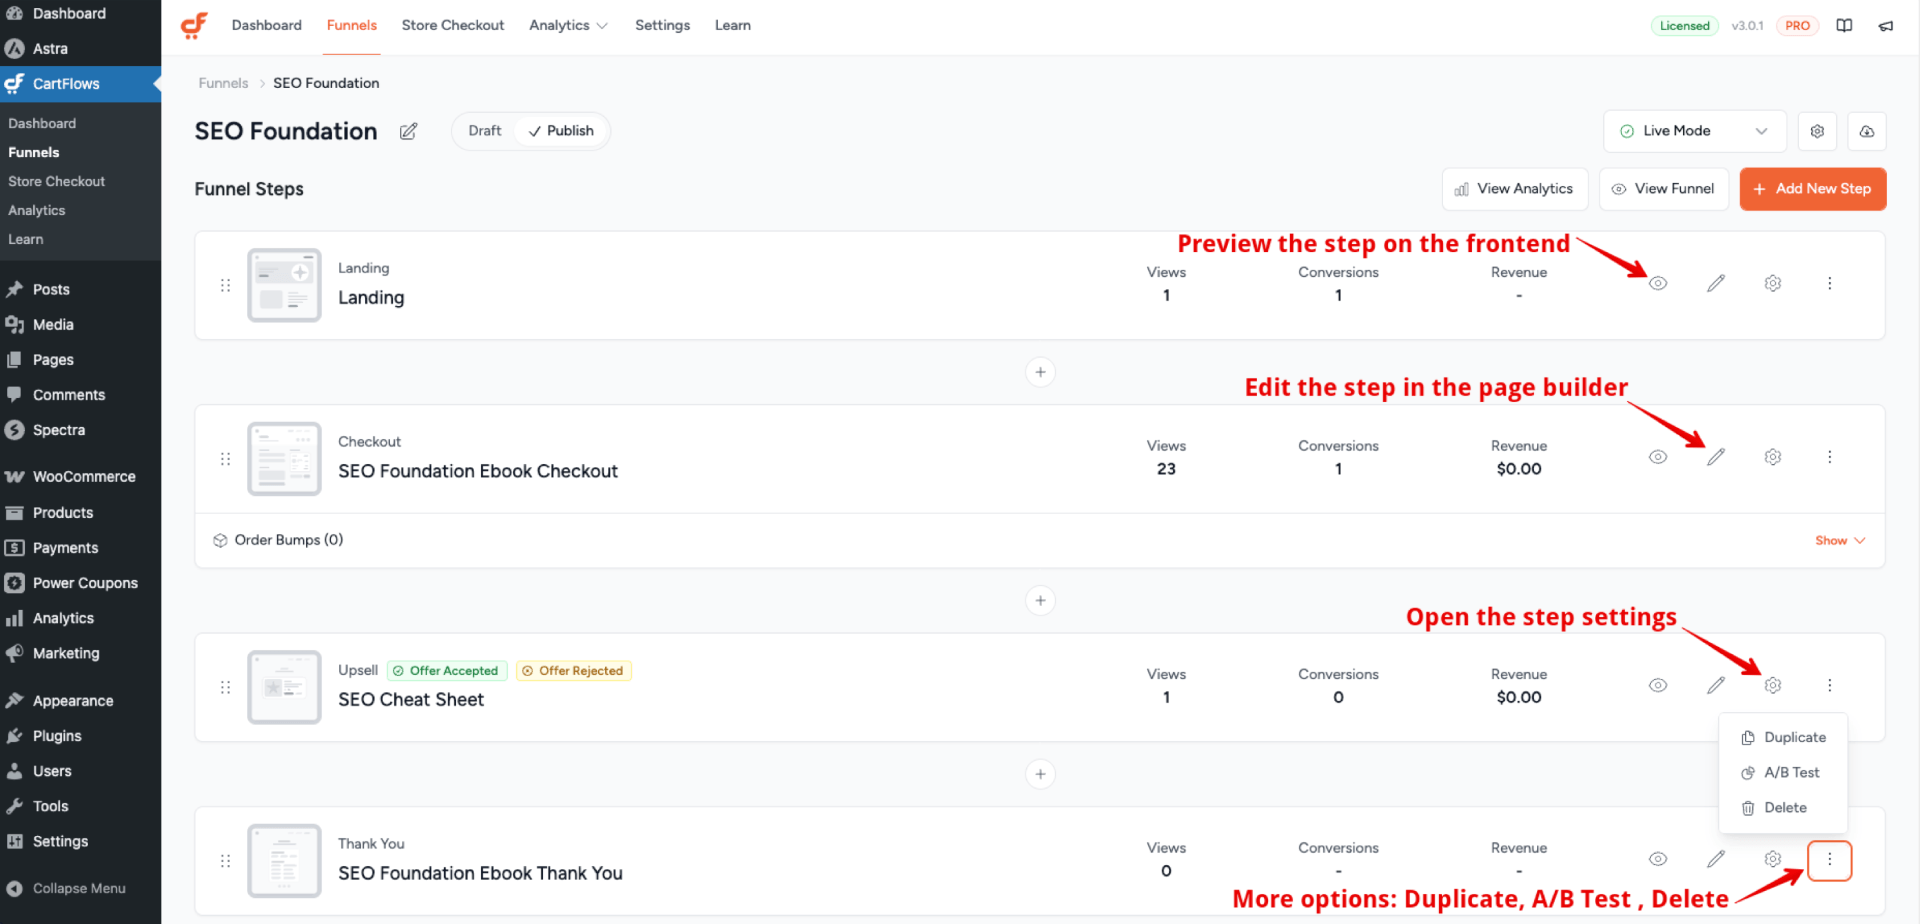Preview the Landing step via eye icon

click(x=1658, y=283)
